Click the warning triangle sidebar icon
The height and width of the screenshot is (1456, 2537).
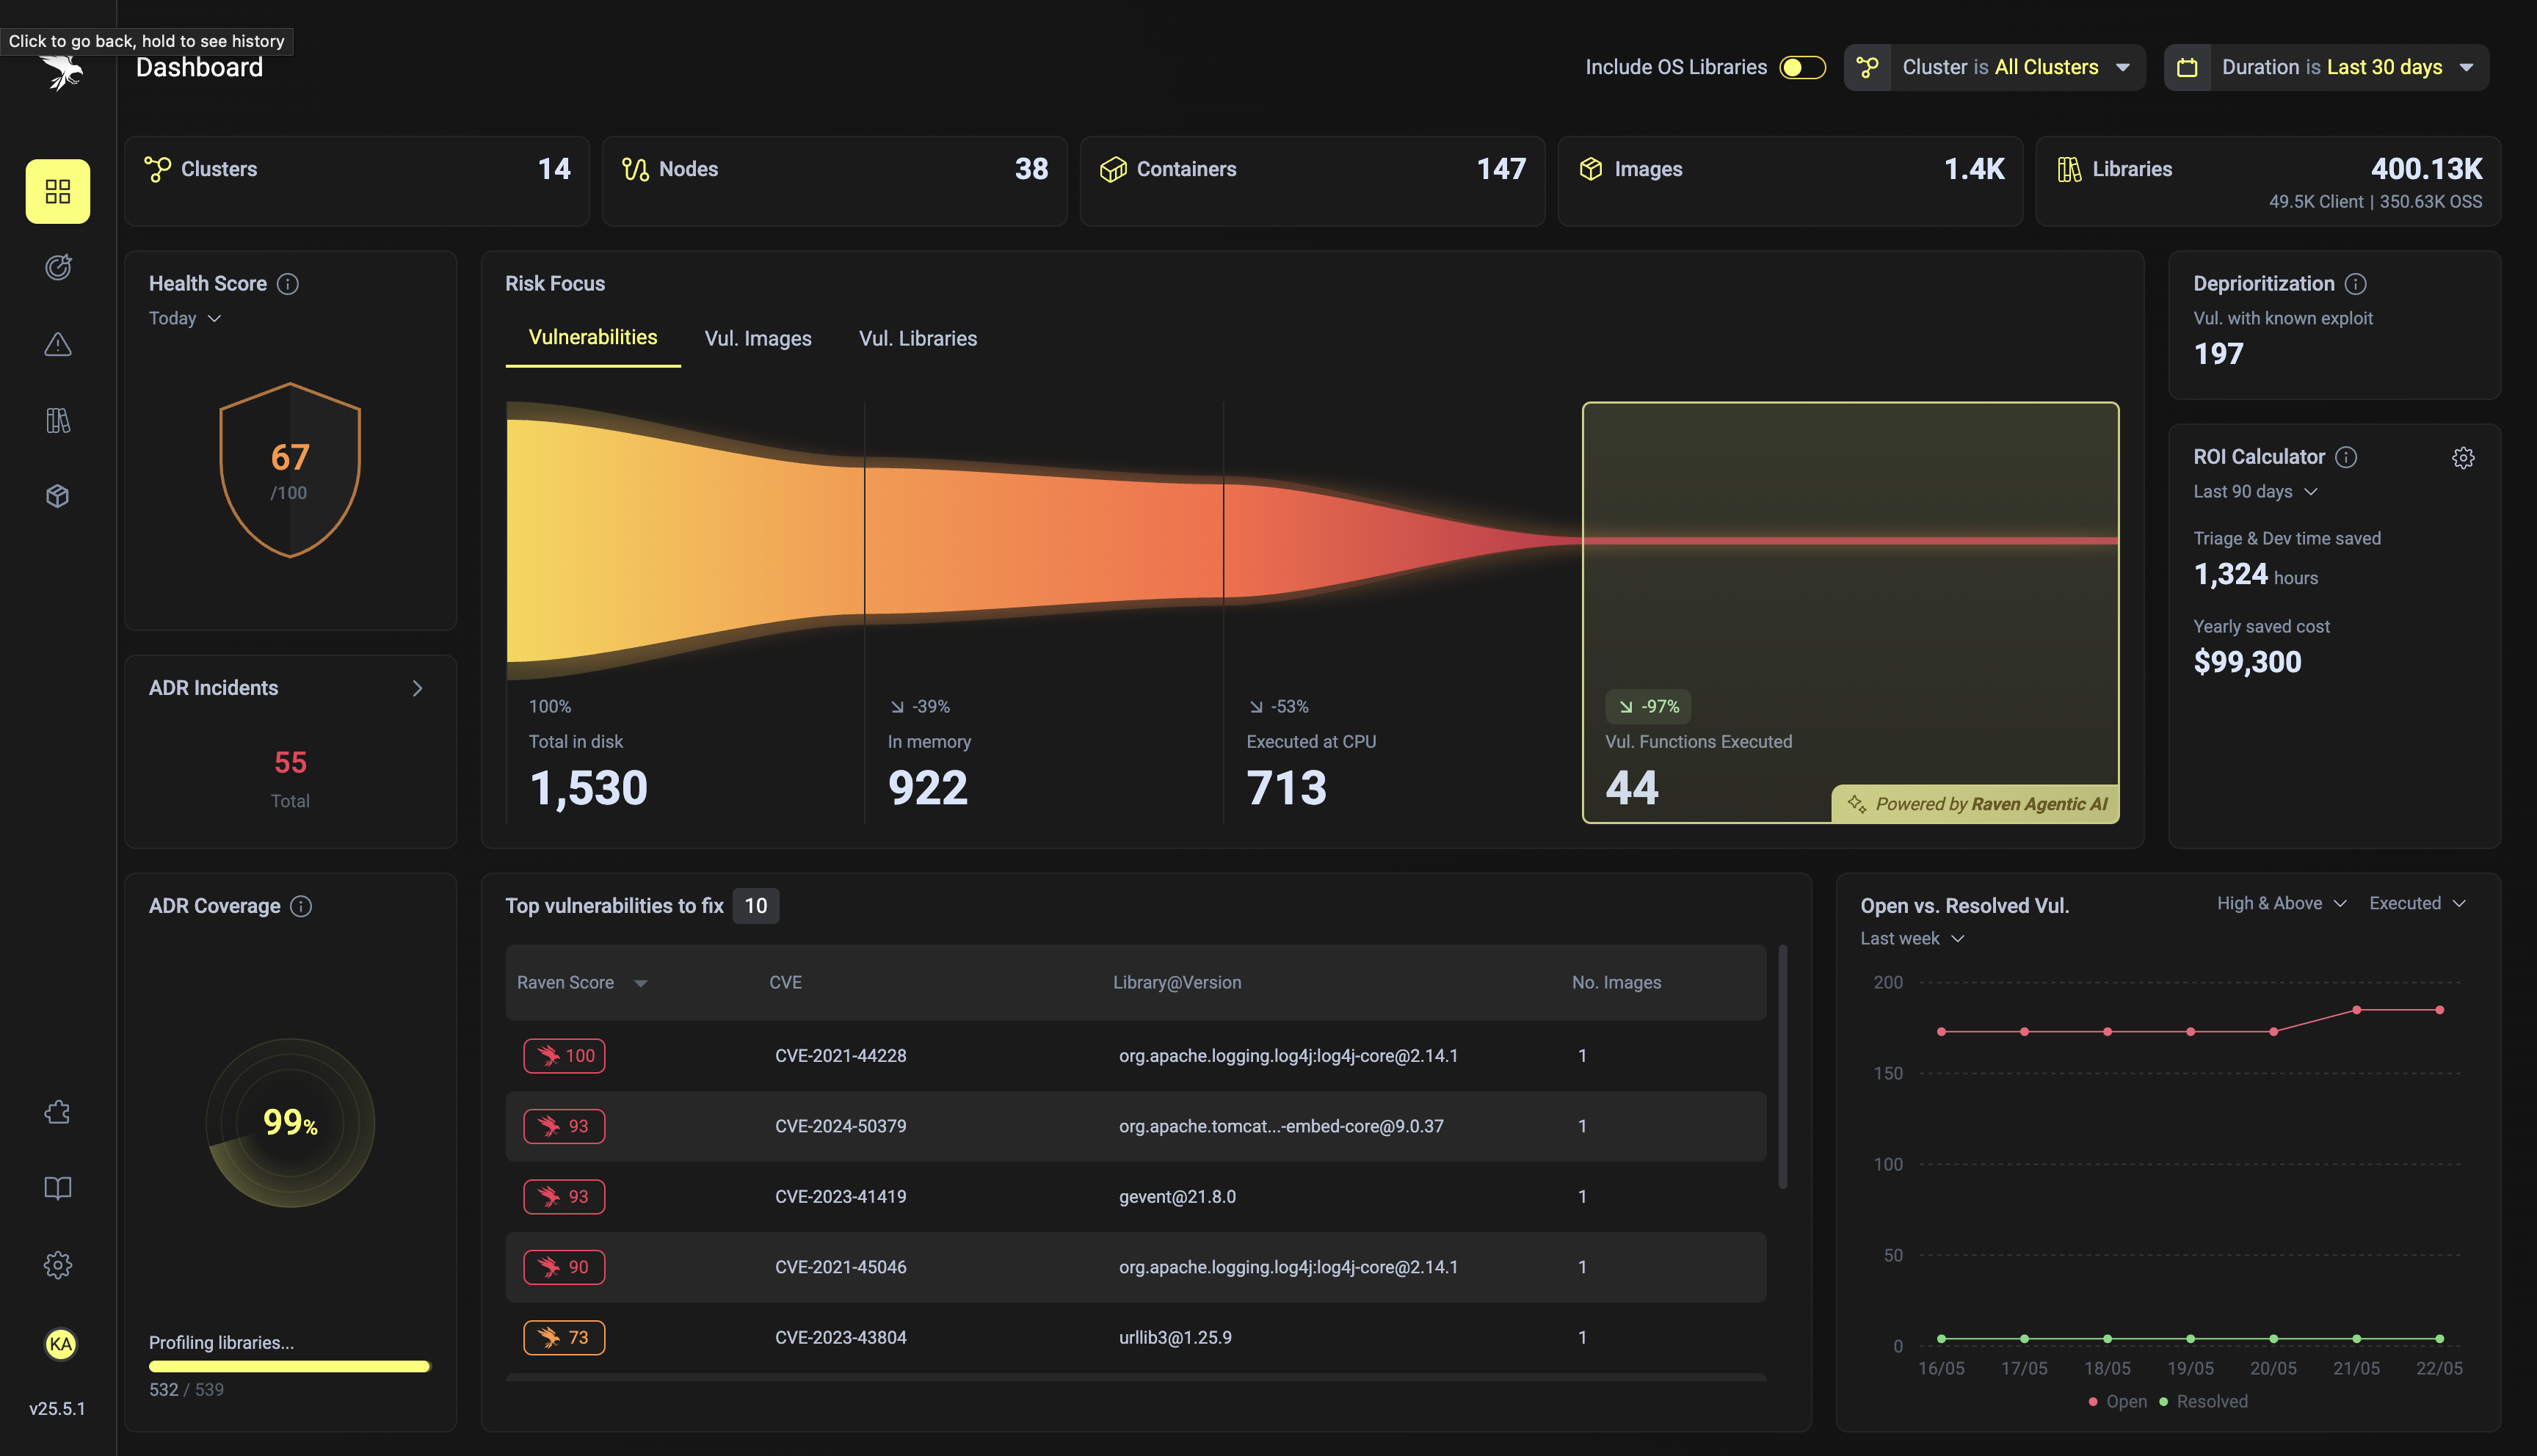tap(58, 345)
